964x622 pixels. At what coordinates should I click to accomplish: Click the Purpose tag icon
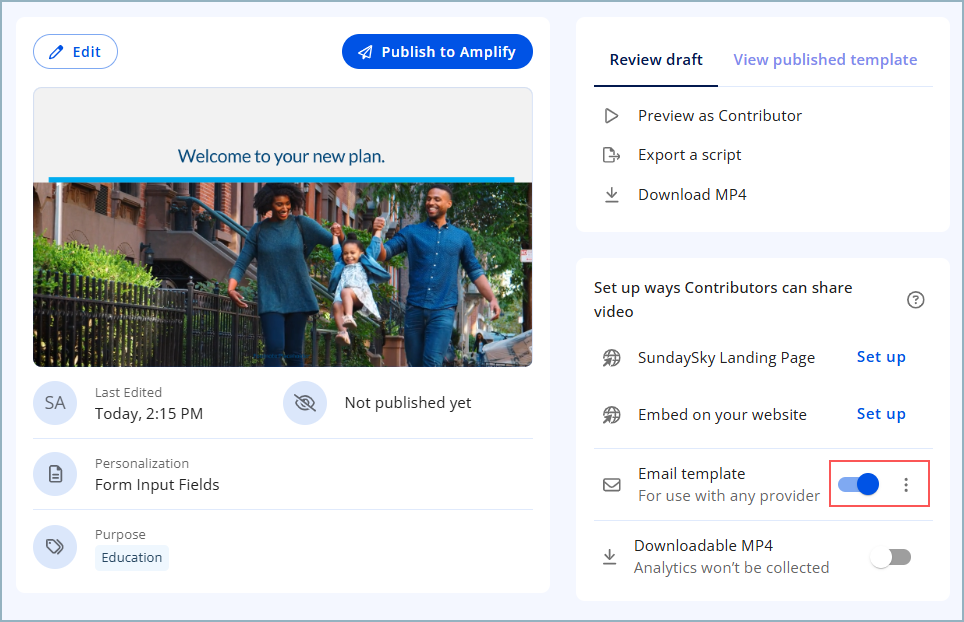coord(55,546)
